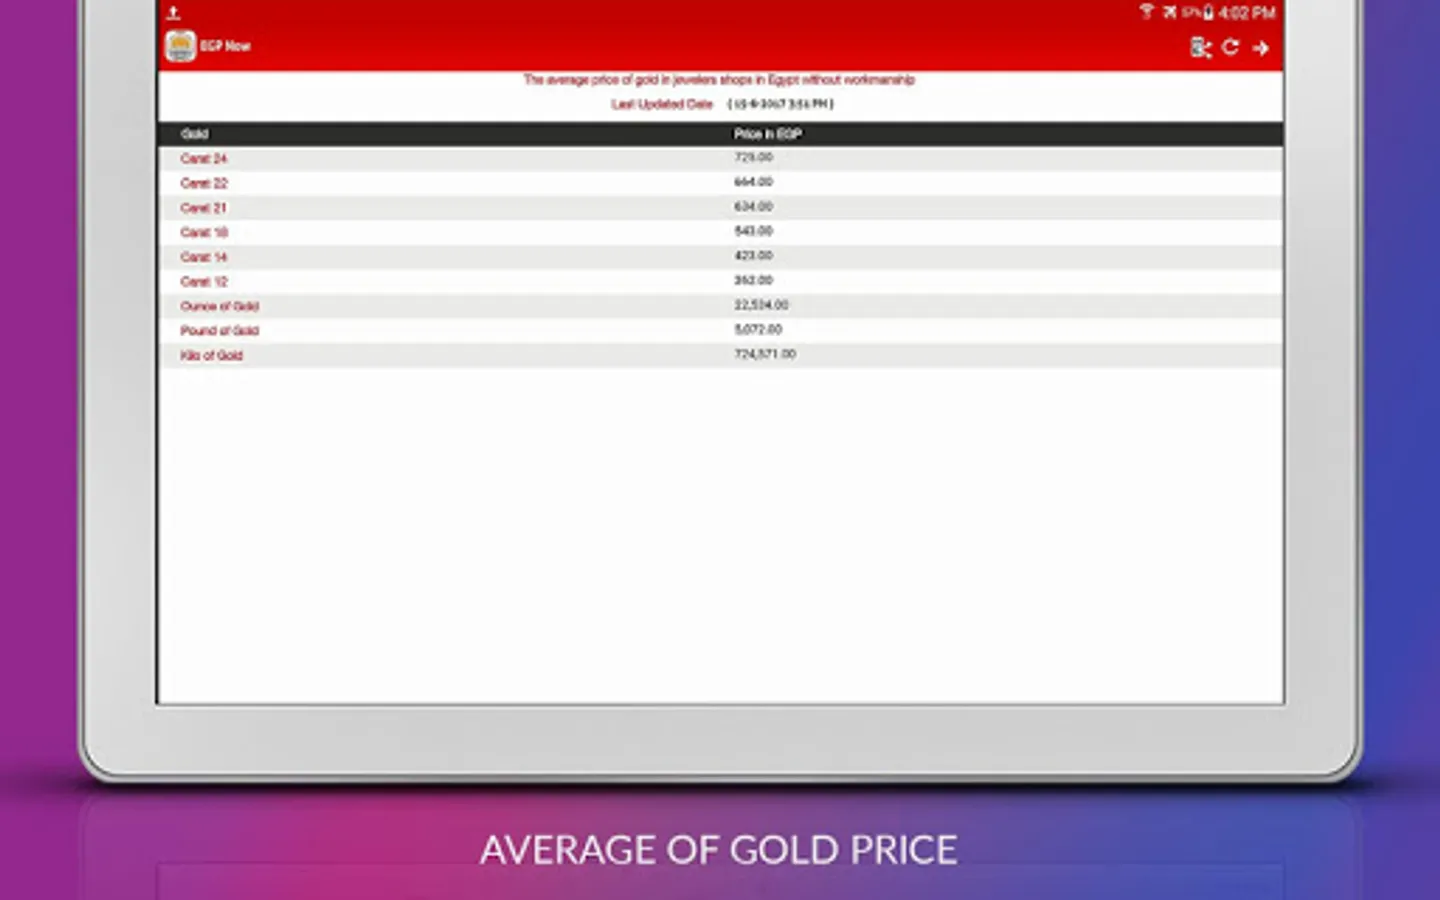The image size is (1440, 900).
Task: Click the Carat 21 price value
Action: click(754, 206)
